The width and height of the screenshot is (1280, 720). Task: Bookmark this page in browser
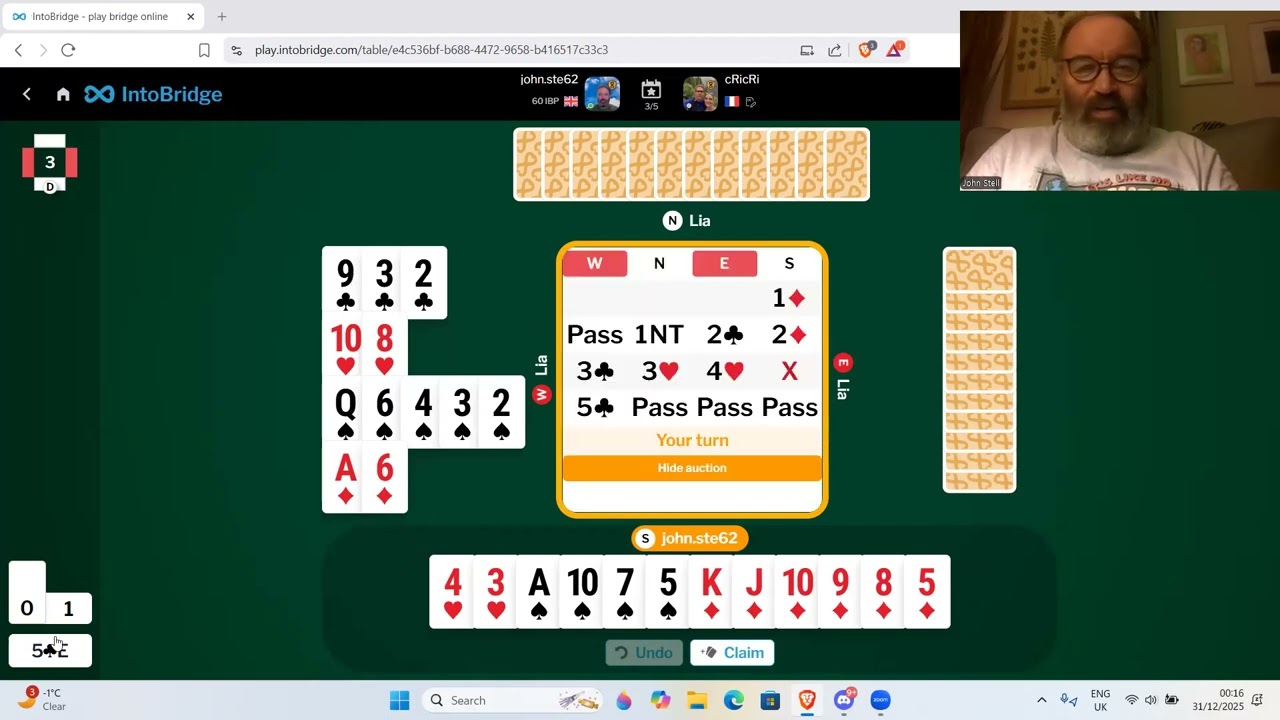point(204,50)
